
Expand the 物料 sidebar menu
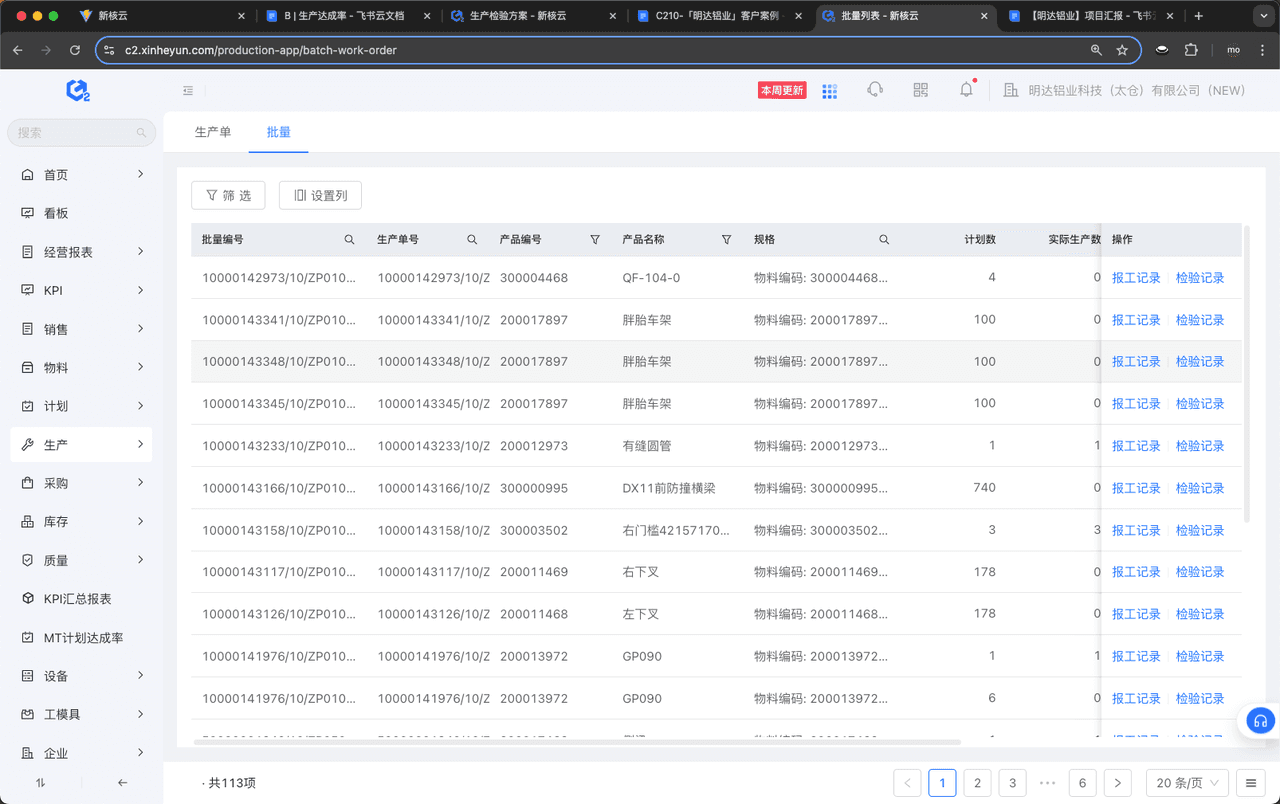coord(140,367)
